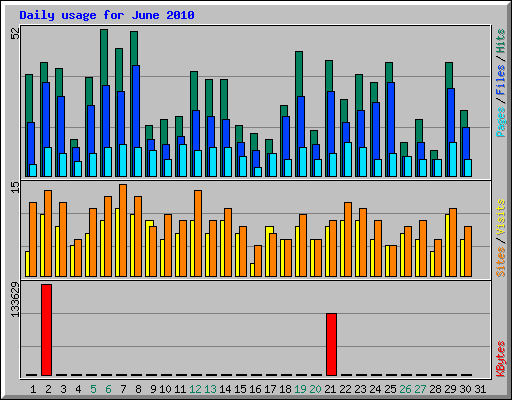Image resolution: width=512 pixels, height=400 pixels.
Task: Click the chart title 'Daily usage for June 2010'
Action: pos(107,15)
